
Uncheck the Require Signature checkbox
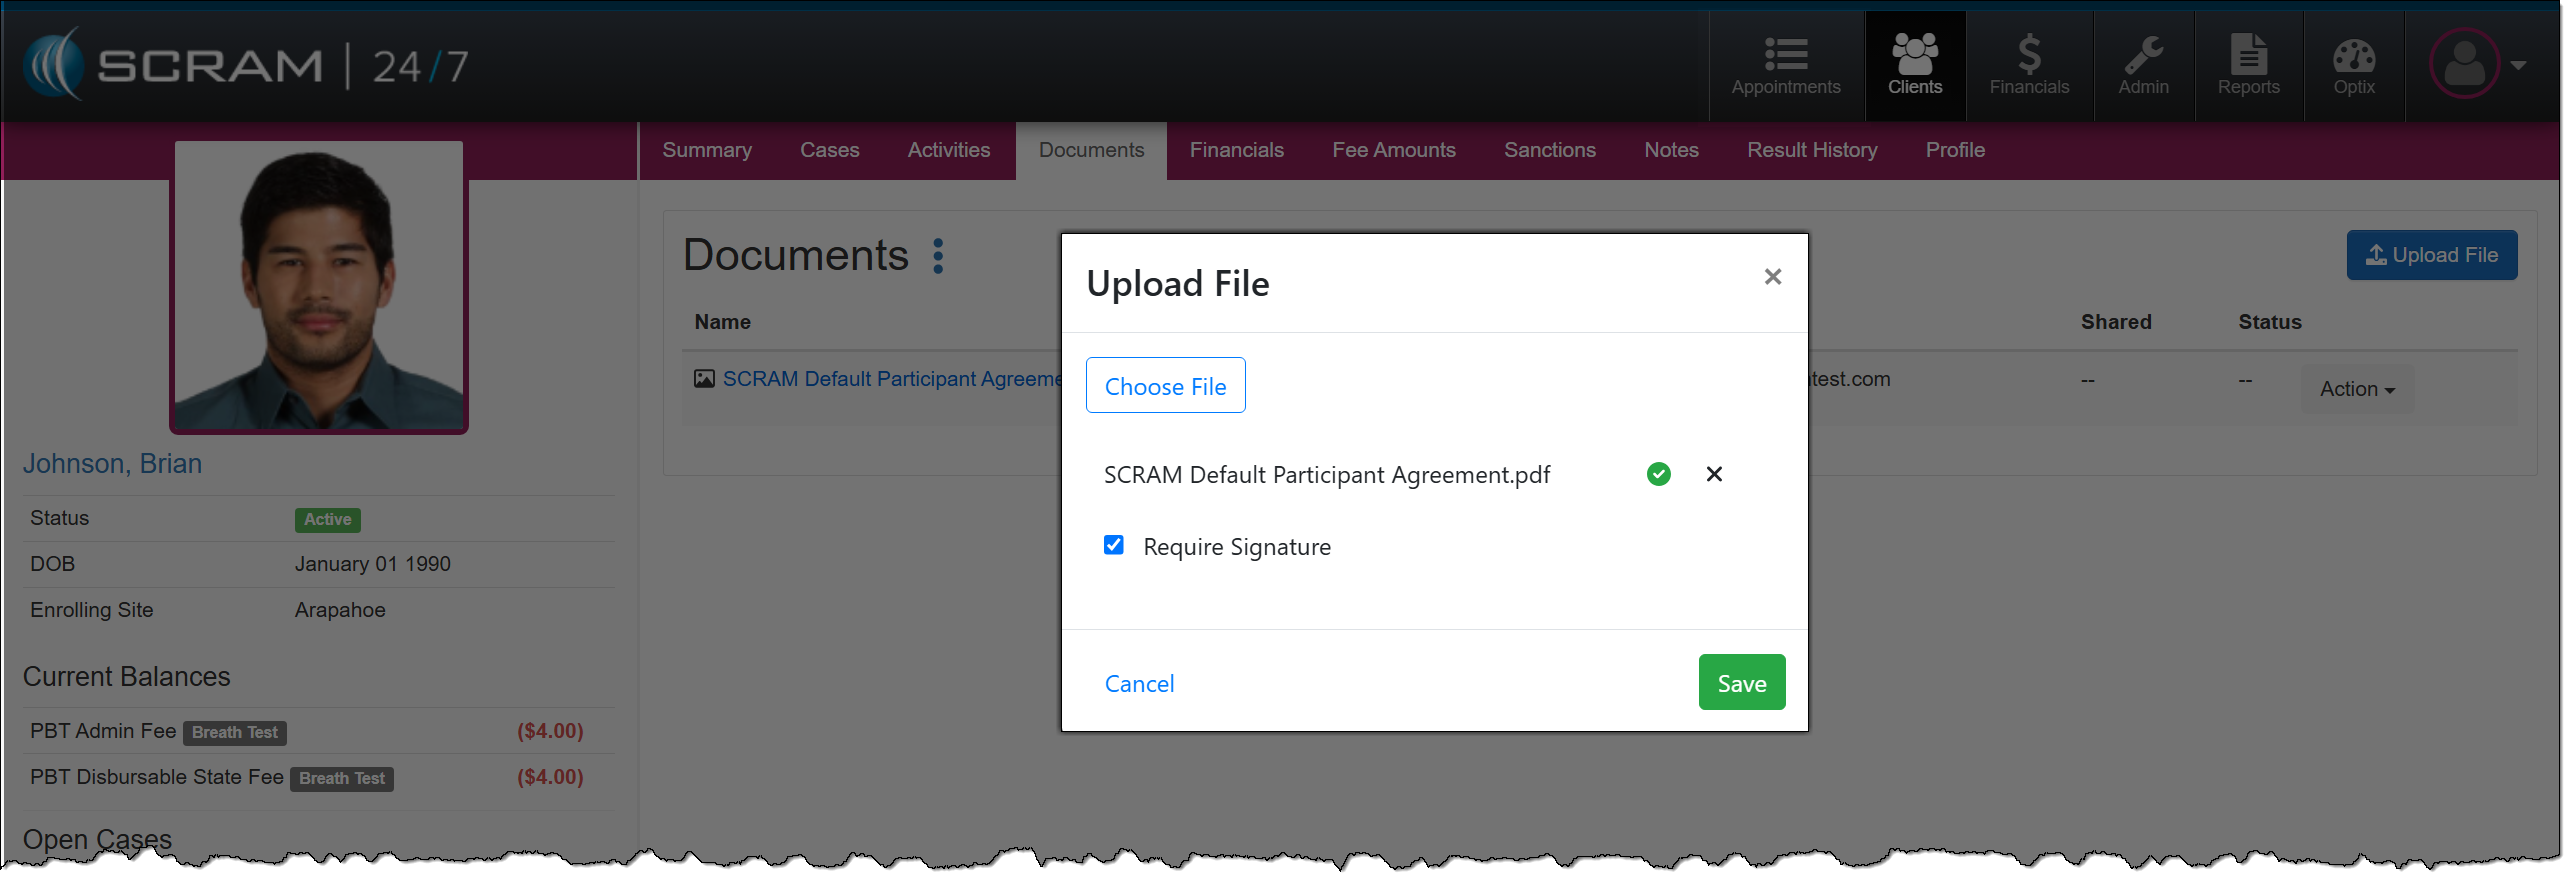coord(1113,545)
